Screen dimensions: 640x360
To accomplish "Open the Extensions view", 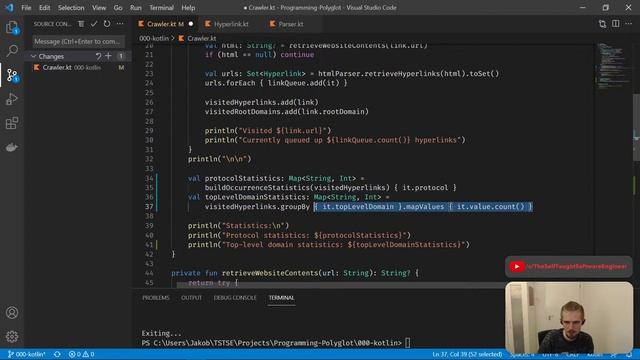I will pyautogui.click(x=12, y=123).
